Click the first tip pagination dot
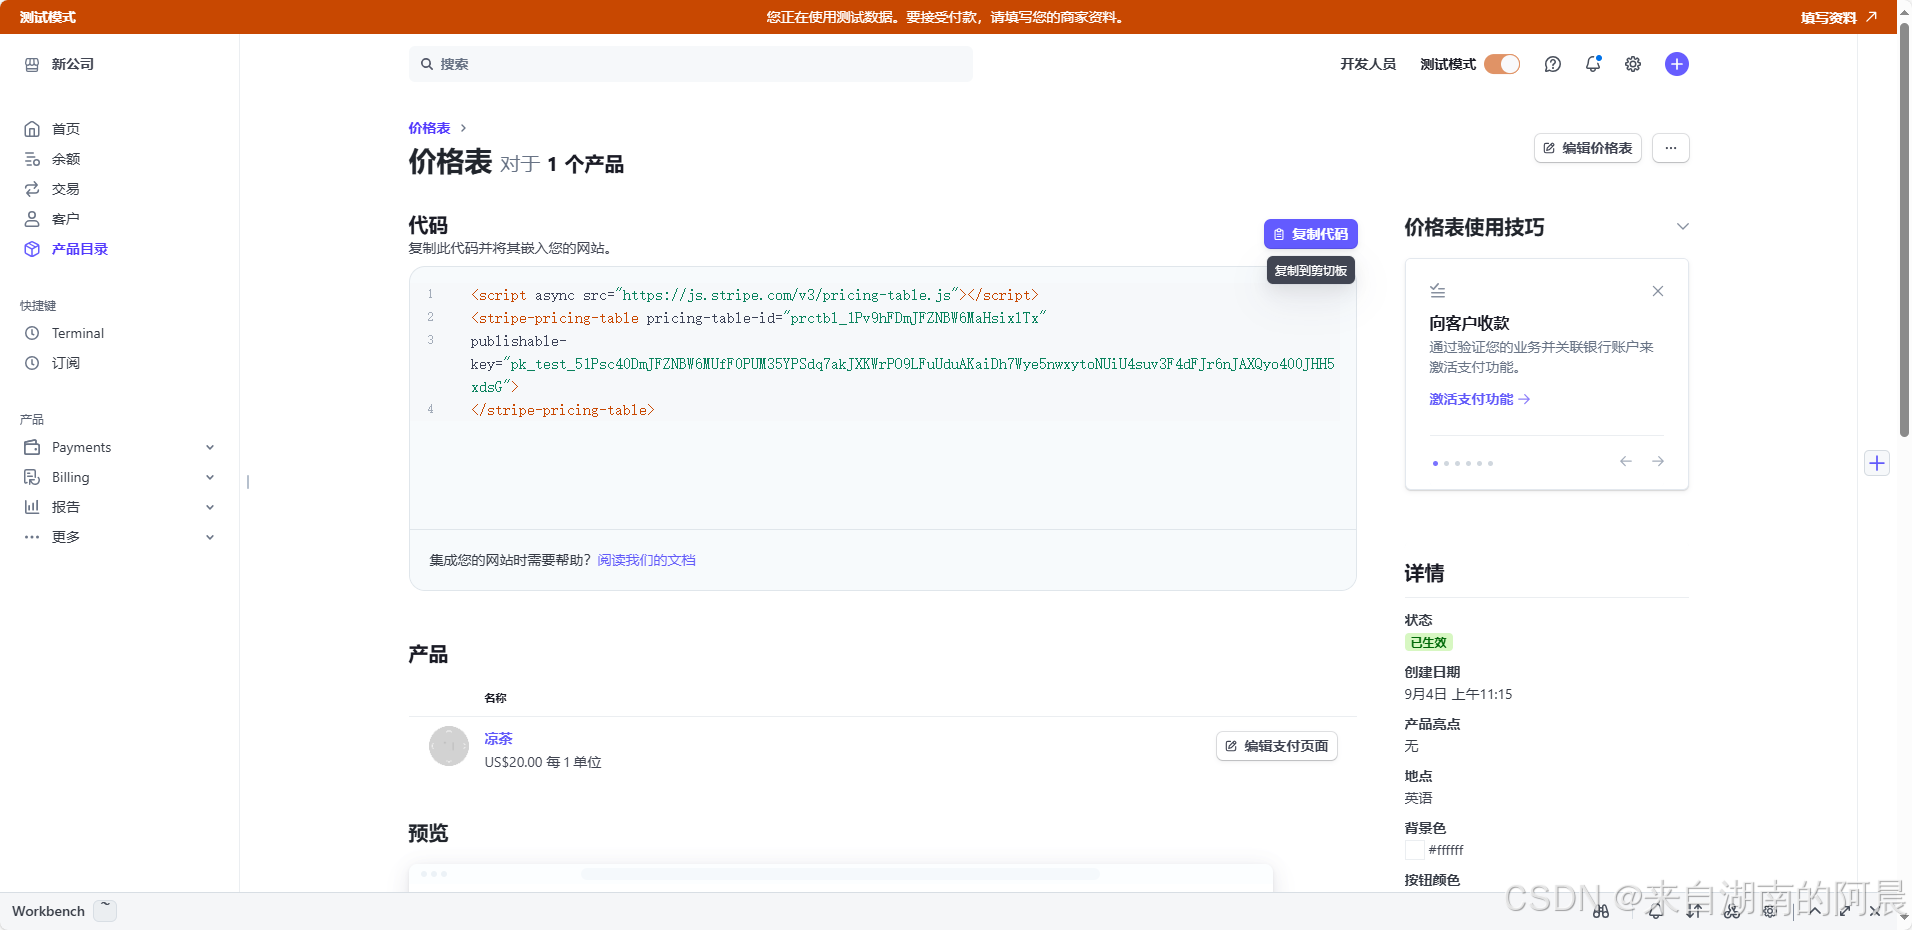The image size is (1912, 930). (1436, 463)
